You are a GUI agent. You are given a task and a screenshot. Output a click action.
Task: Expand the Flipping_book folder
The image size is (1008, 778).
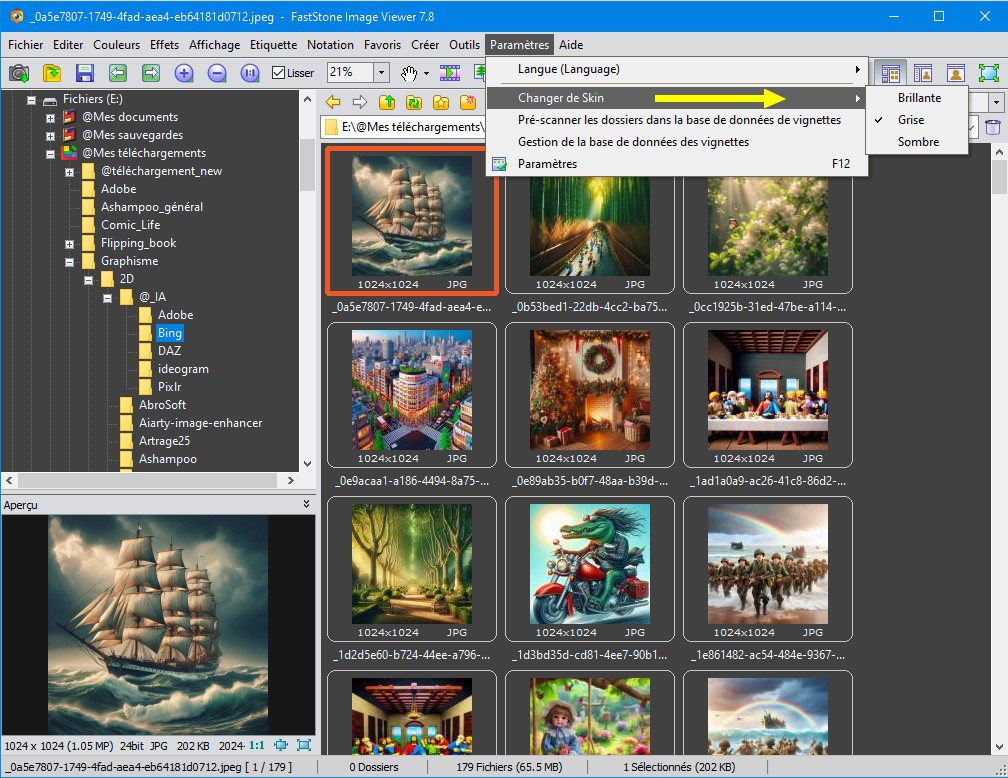point(69,244)
